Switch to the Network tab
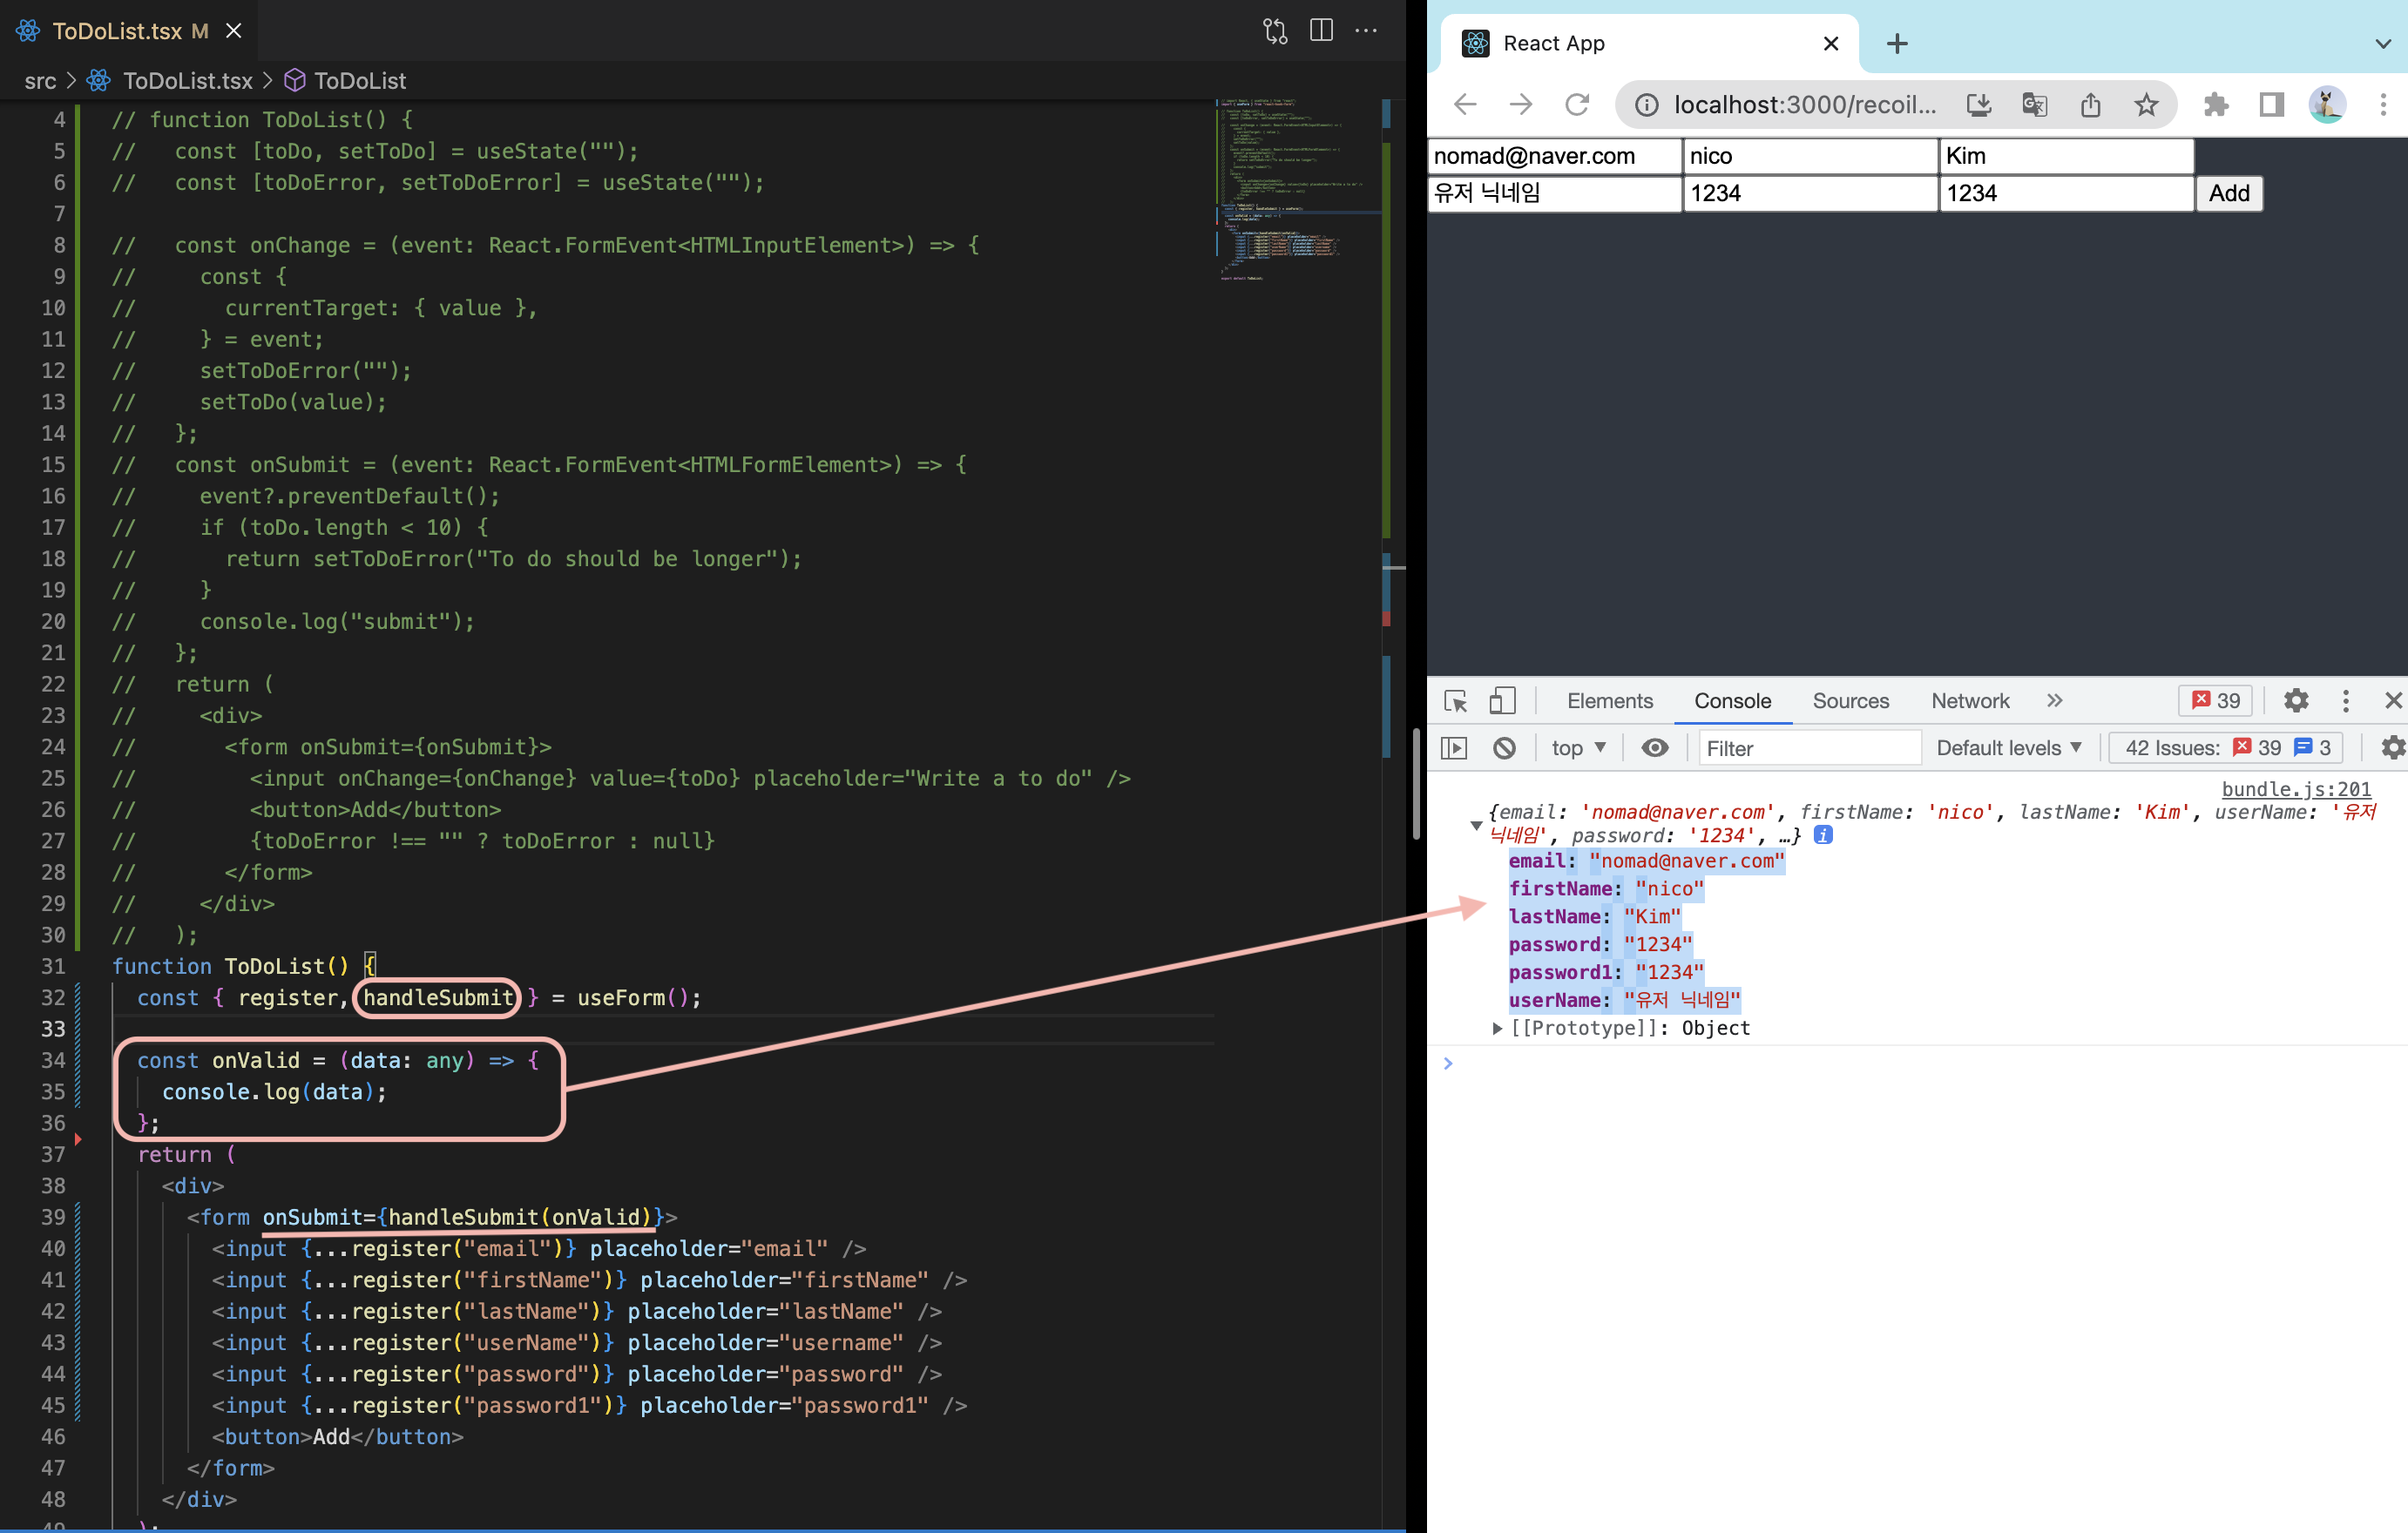This screenshot has height=1533, width=2408. [x=1969, y=701]
